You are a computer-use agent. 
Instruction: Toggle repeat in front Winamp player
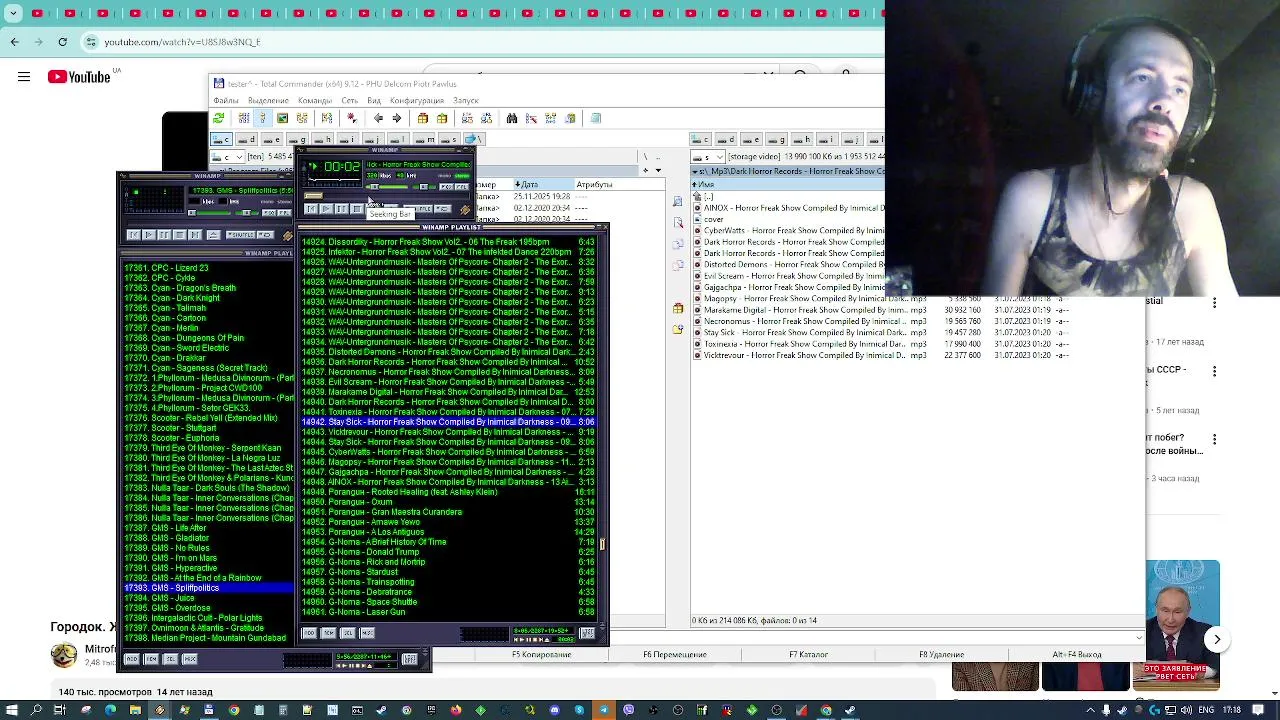pos(442,209)
